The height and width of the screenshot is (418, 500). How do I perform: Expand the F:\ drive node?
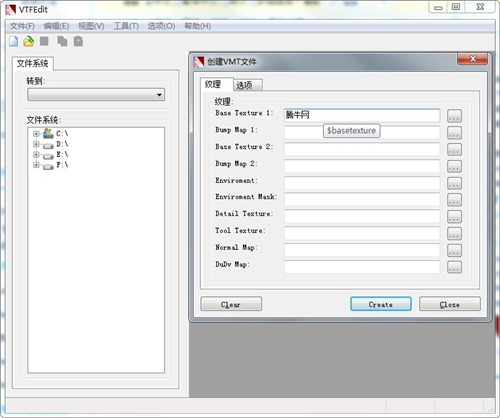36,165
